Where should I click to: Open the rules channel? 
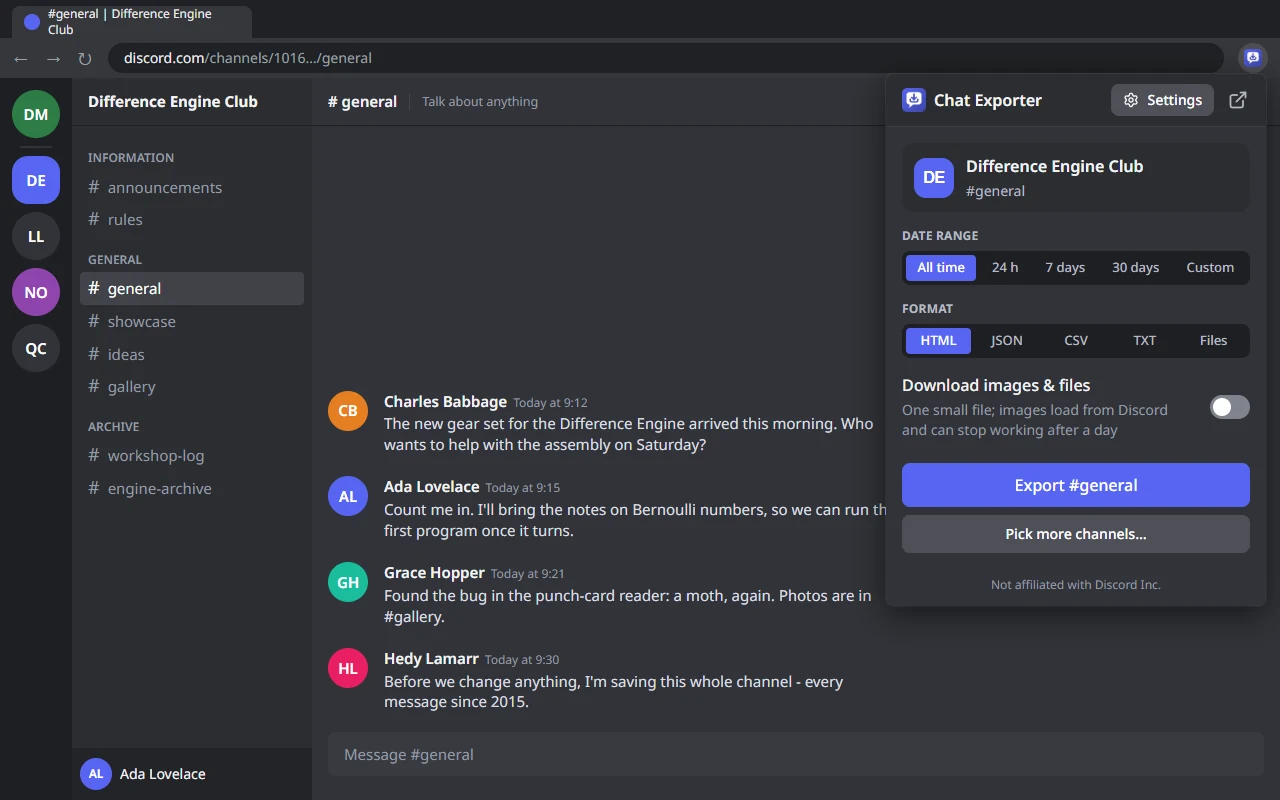192,219
